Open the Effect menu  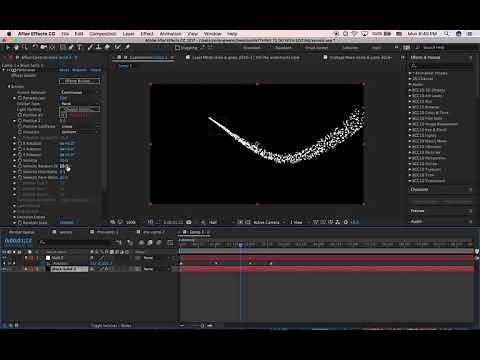tap(147, 34)
